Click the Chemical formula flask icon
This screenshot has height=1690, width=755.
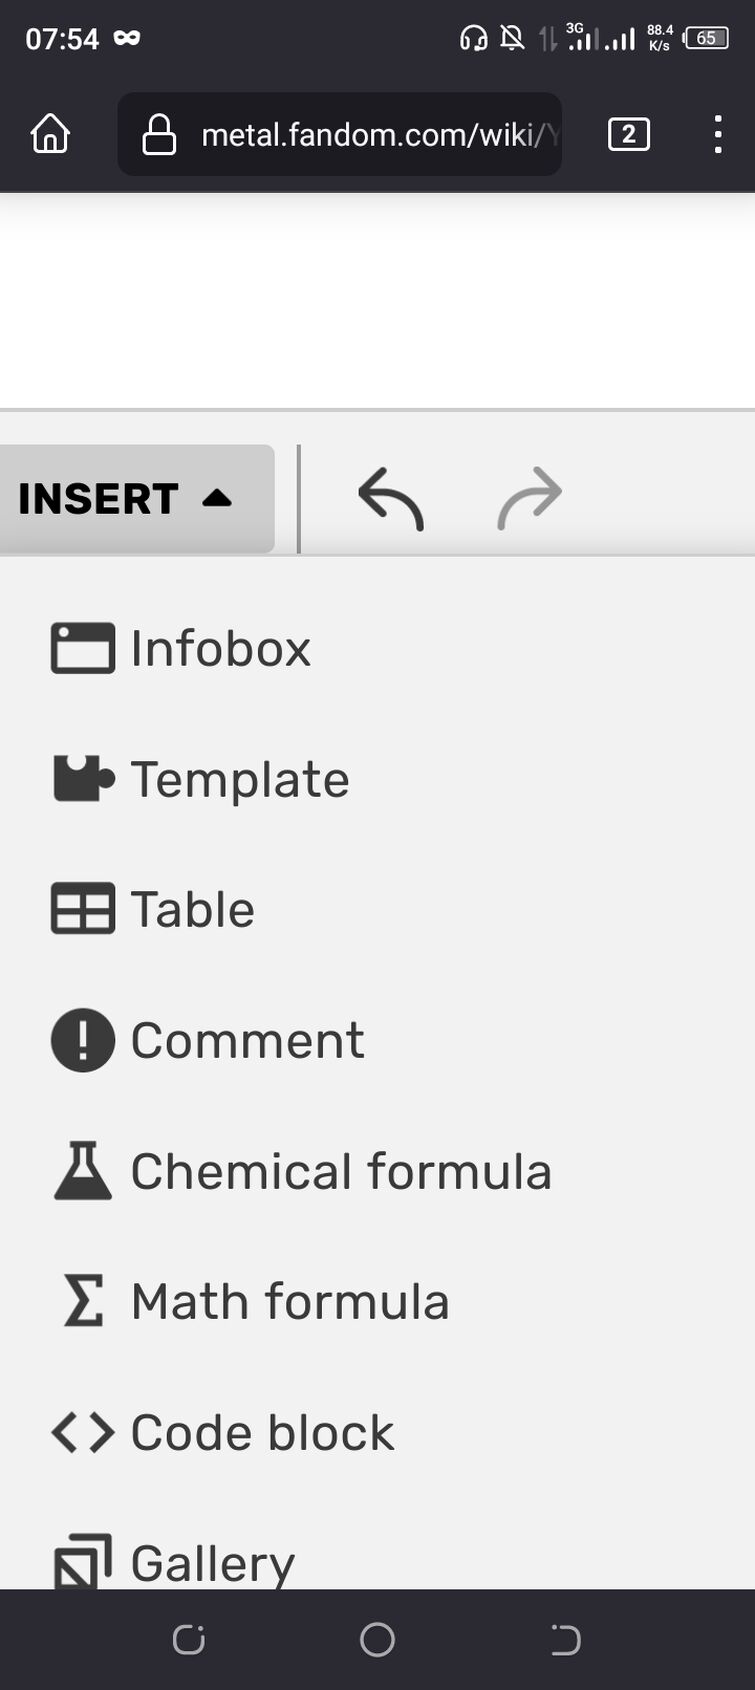pyautogui.click(x=82, y=1171)
